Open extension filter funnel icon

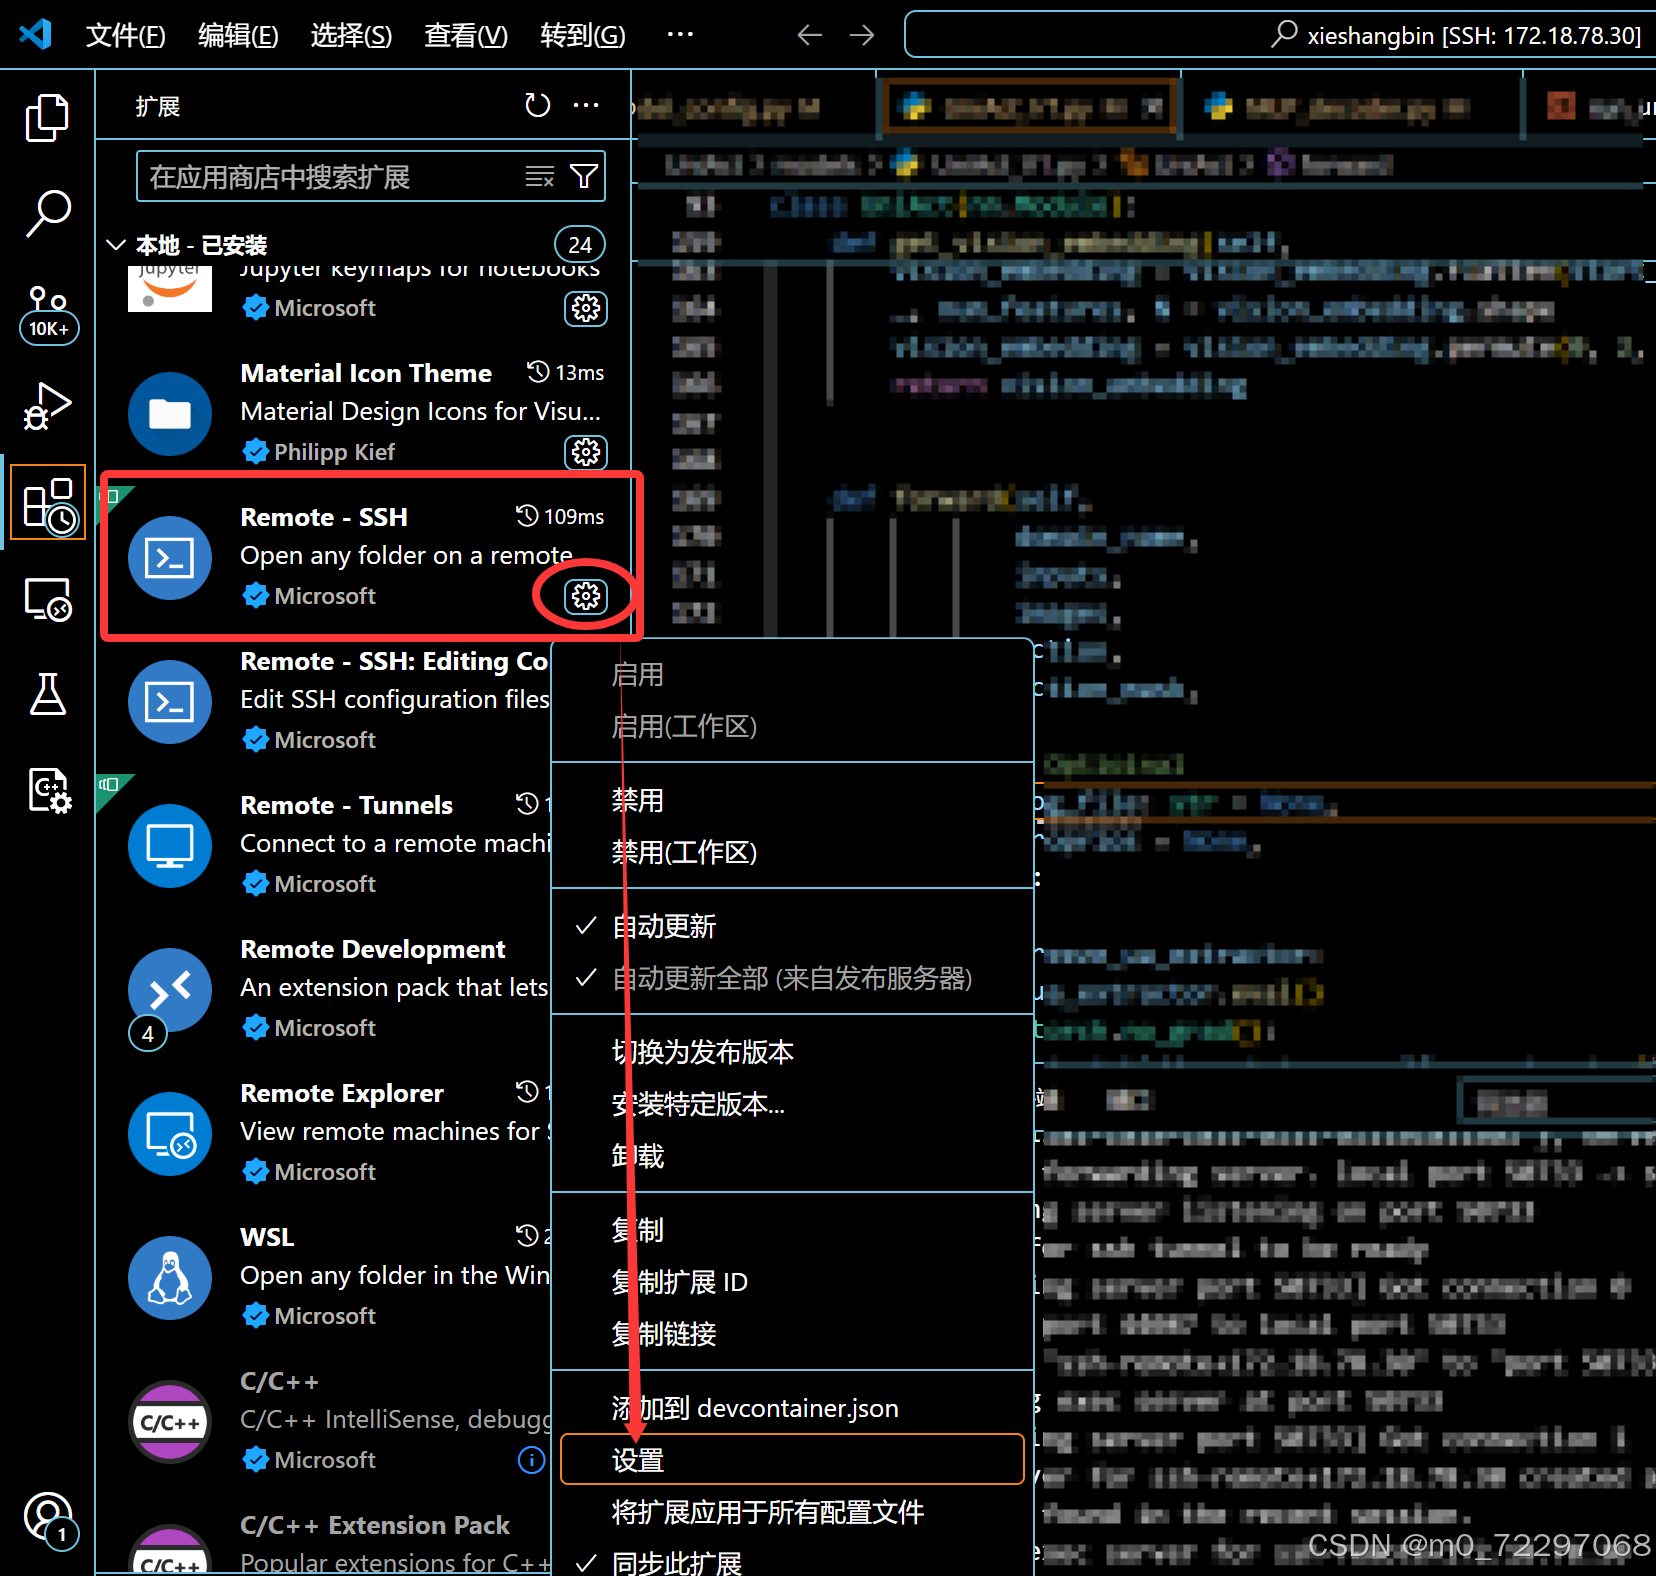584,177
